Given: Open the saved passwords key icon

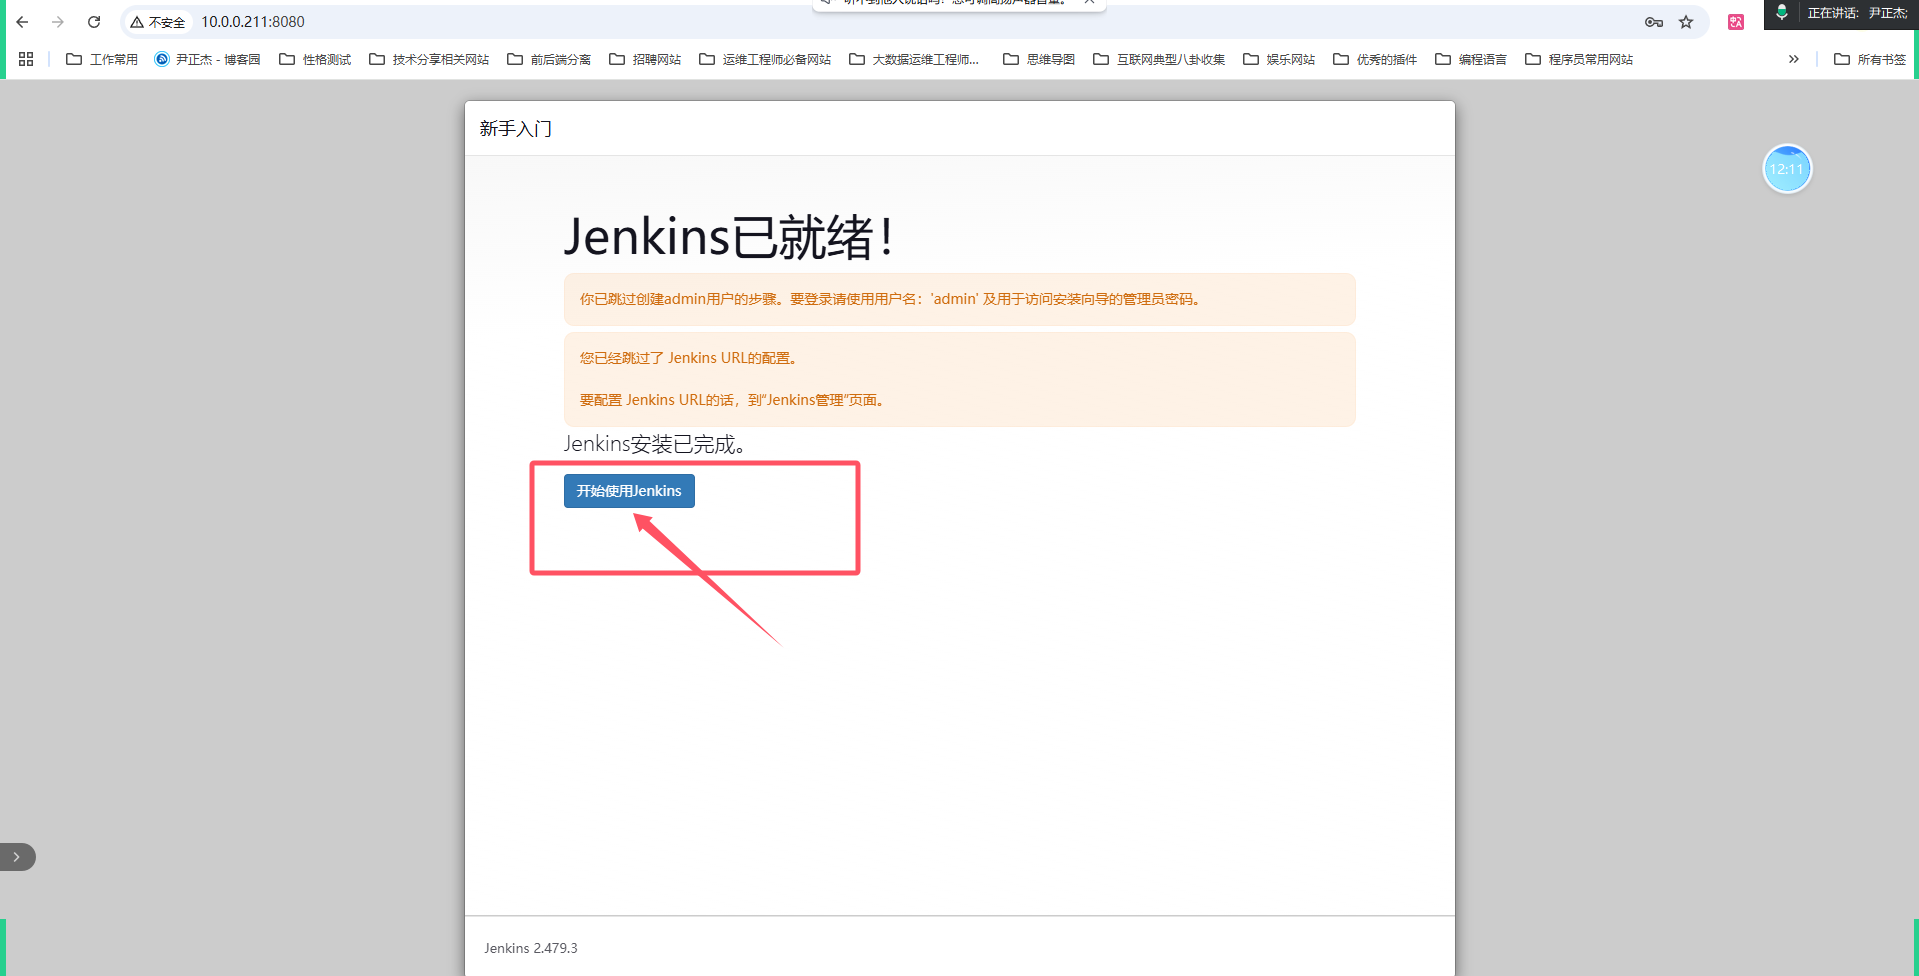Looking at the screenshot, I should (1654, 22).
